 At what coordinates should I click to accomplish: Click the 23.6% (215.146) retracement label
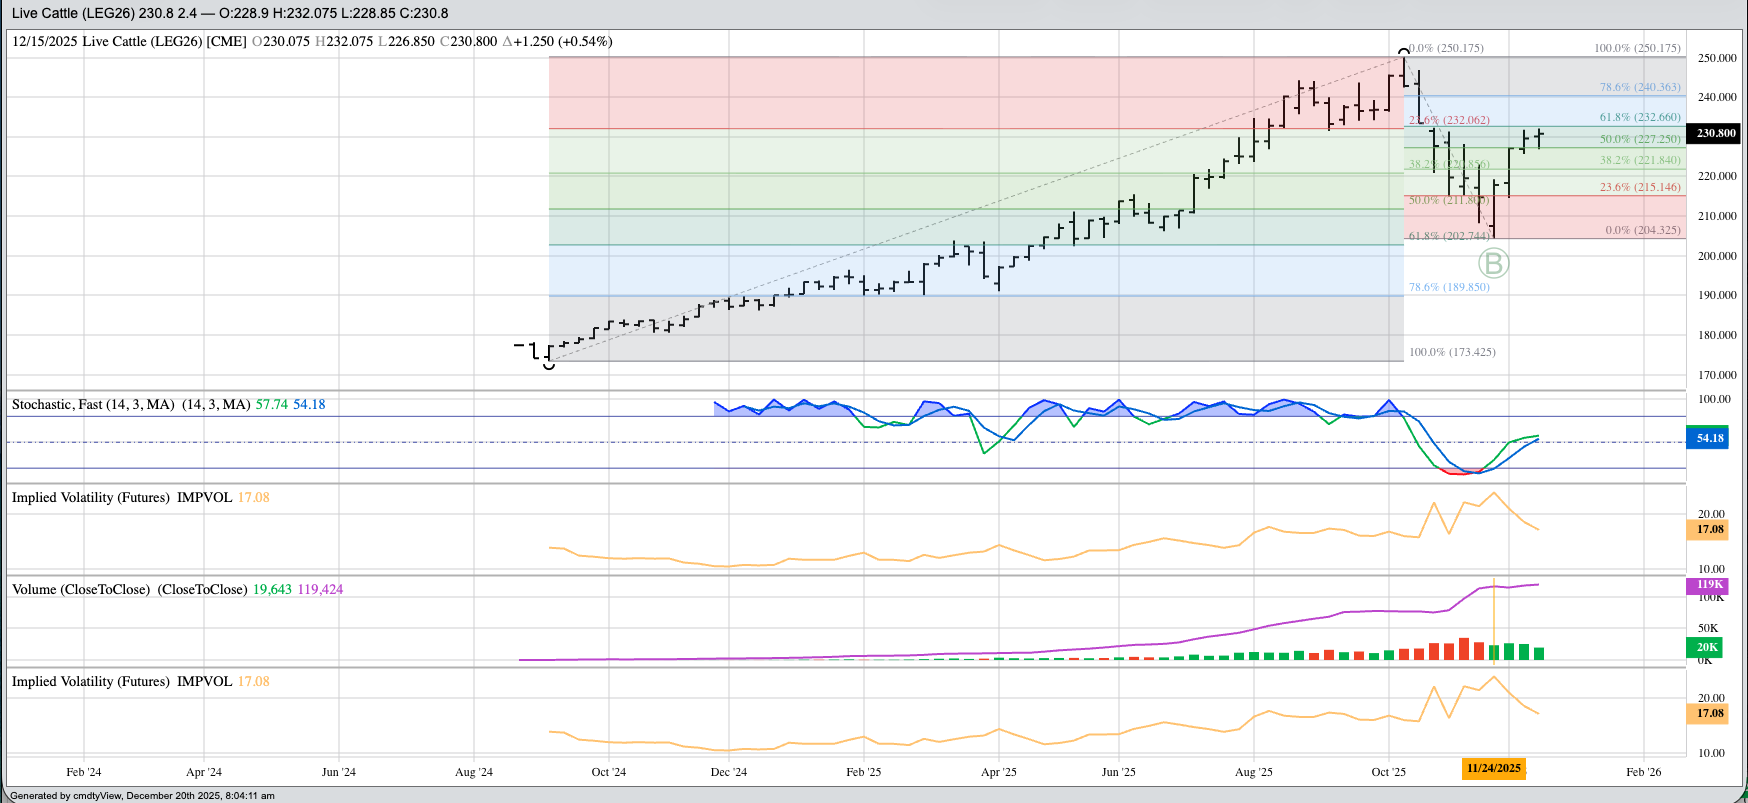1640,188
